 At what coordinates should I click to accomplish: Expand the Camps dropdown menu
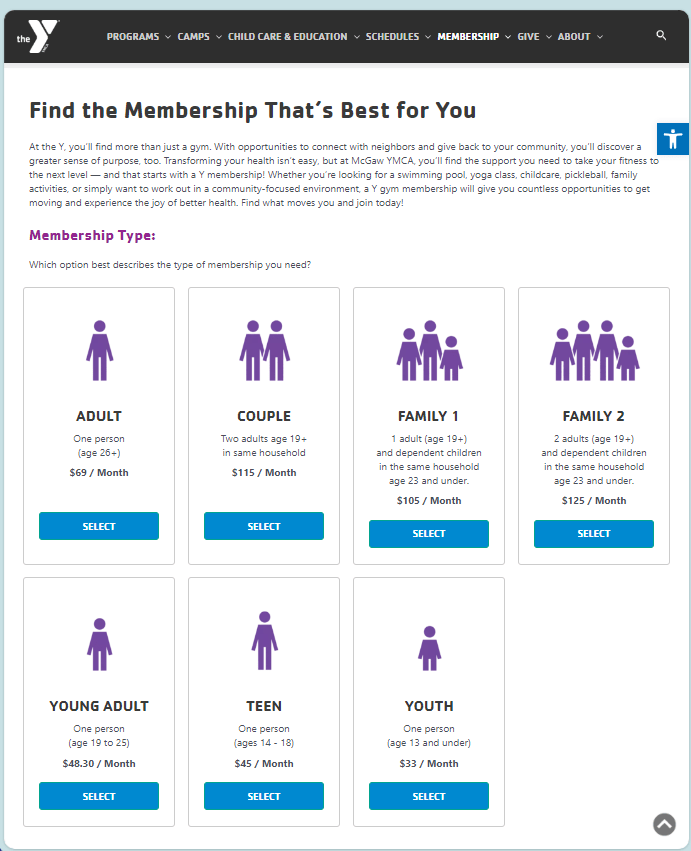(198, 37)
